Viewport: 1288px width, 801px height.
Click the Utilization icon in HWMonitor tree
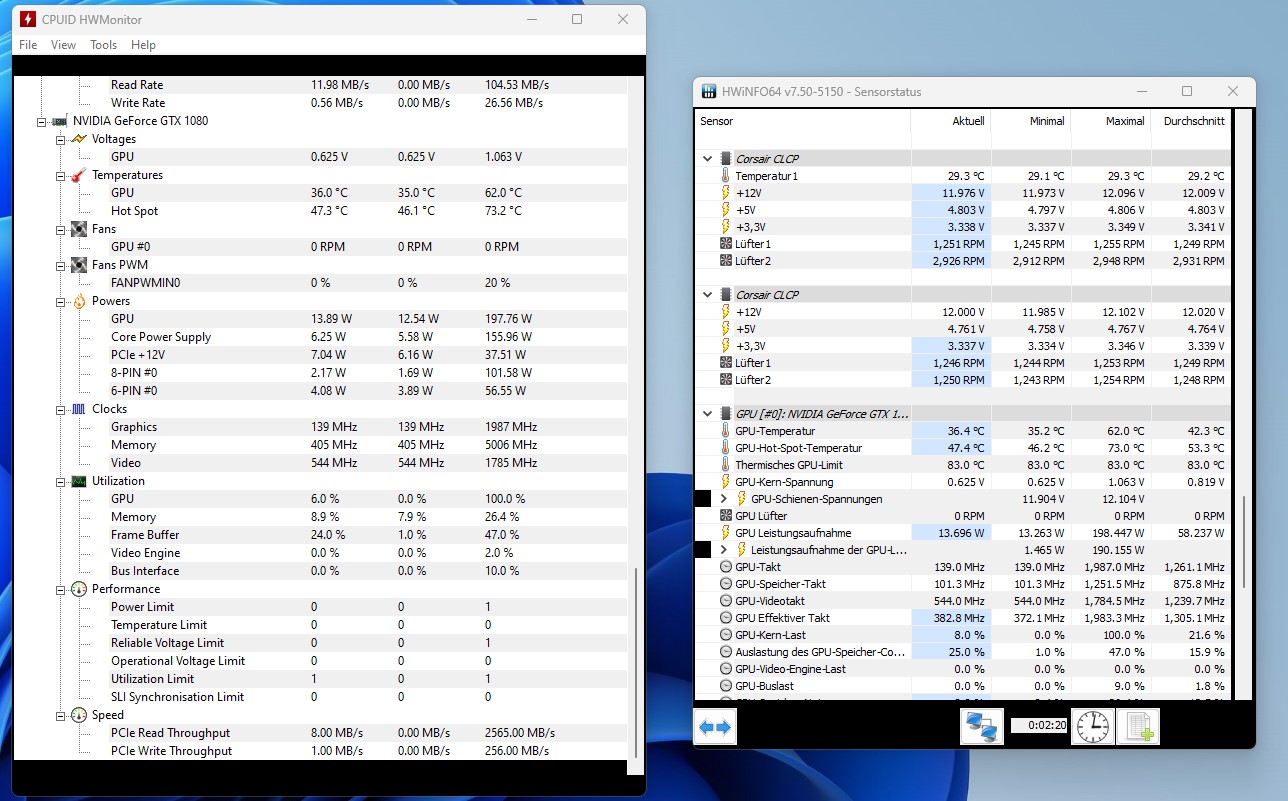tap(79, 481)
